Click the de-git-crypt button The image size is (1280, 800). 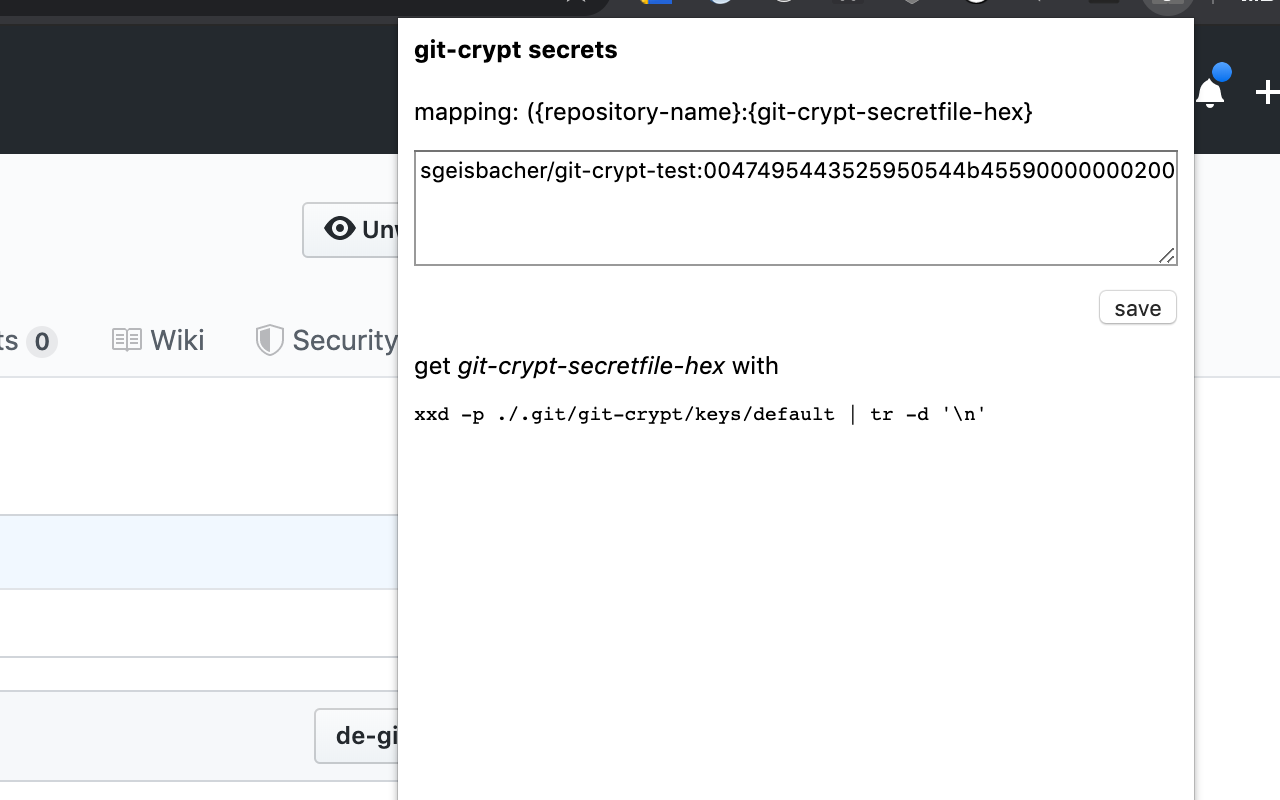(370, 736)
